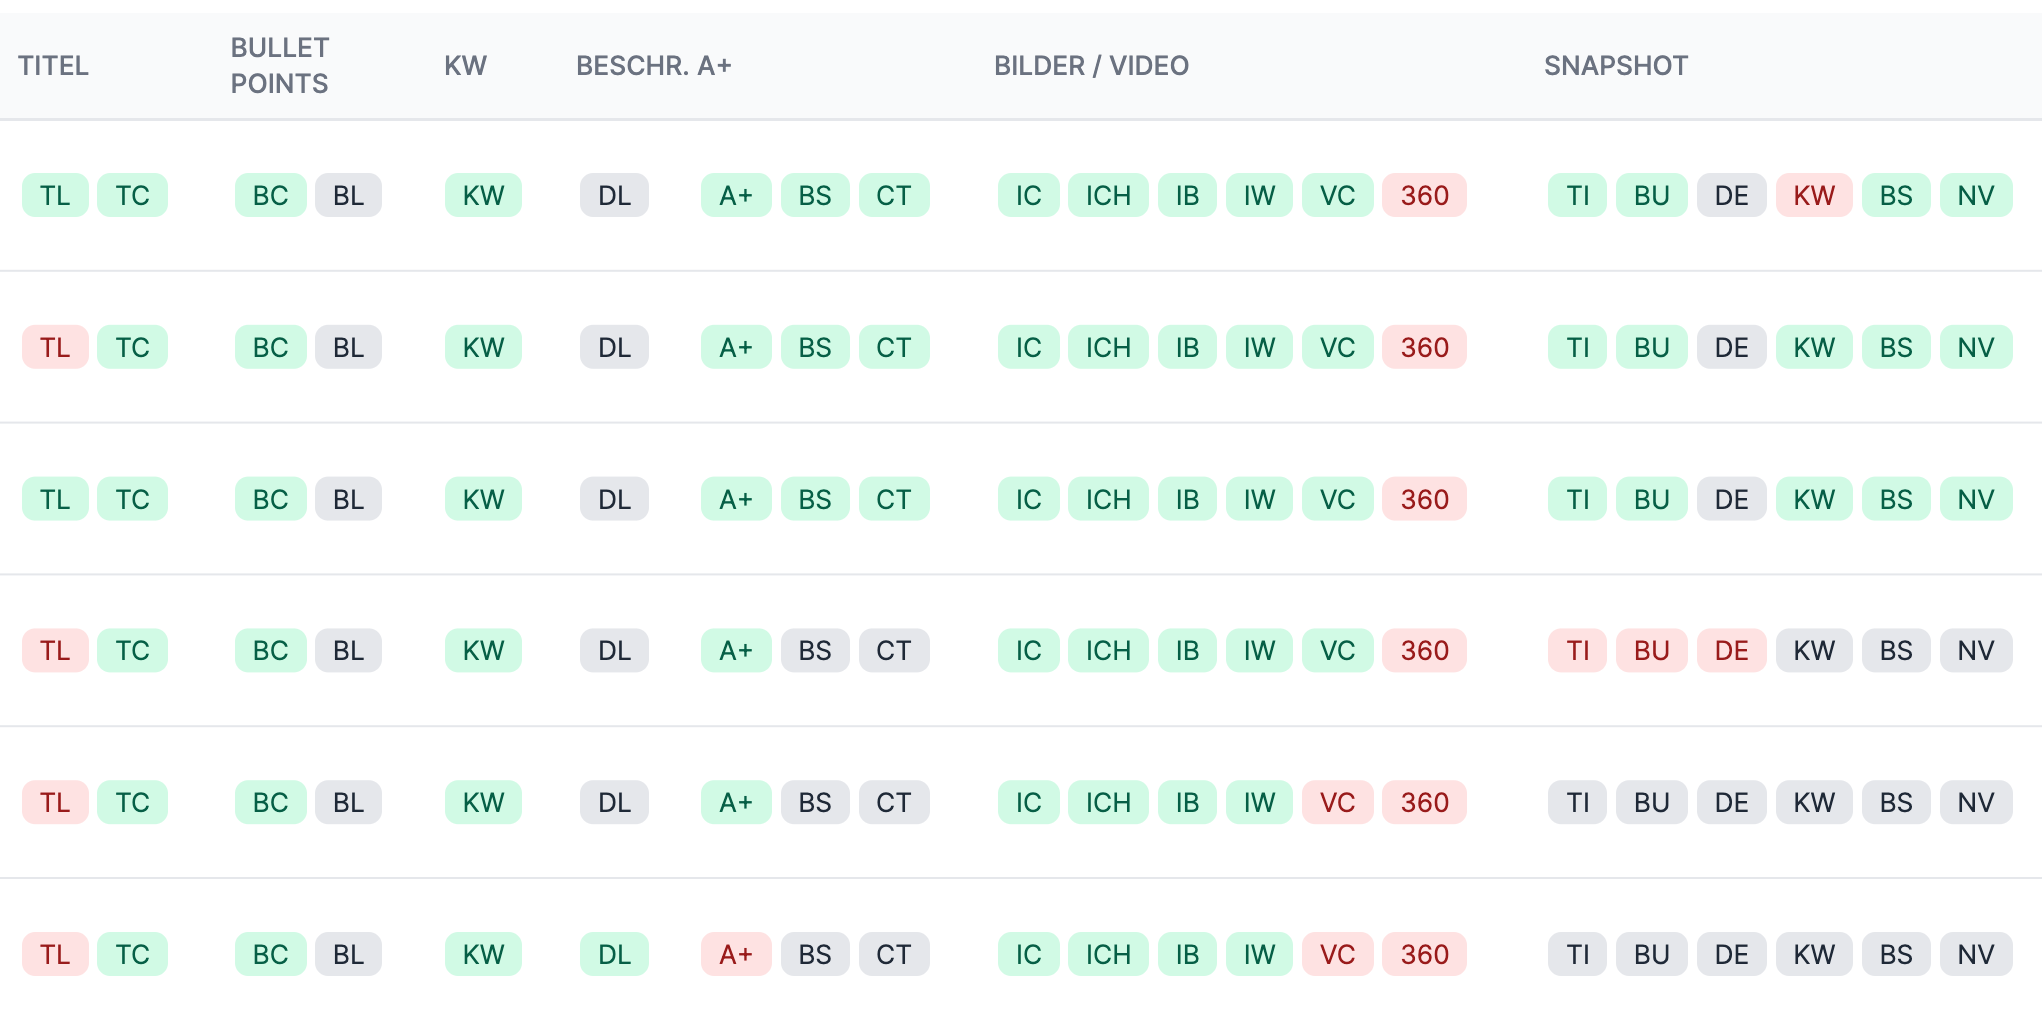This screenshot has height=1022, width=2042.
Task: Sort by the KW column header
Action: pos(465,66)
